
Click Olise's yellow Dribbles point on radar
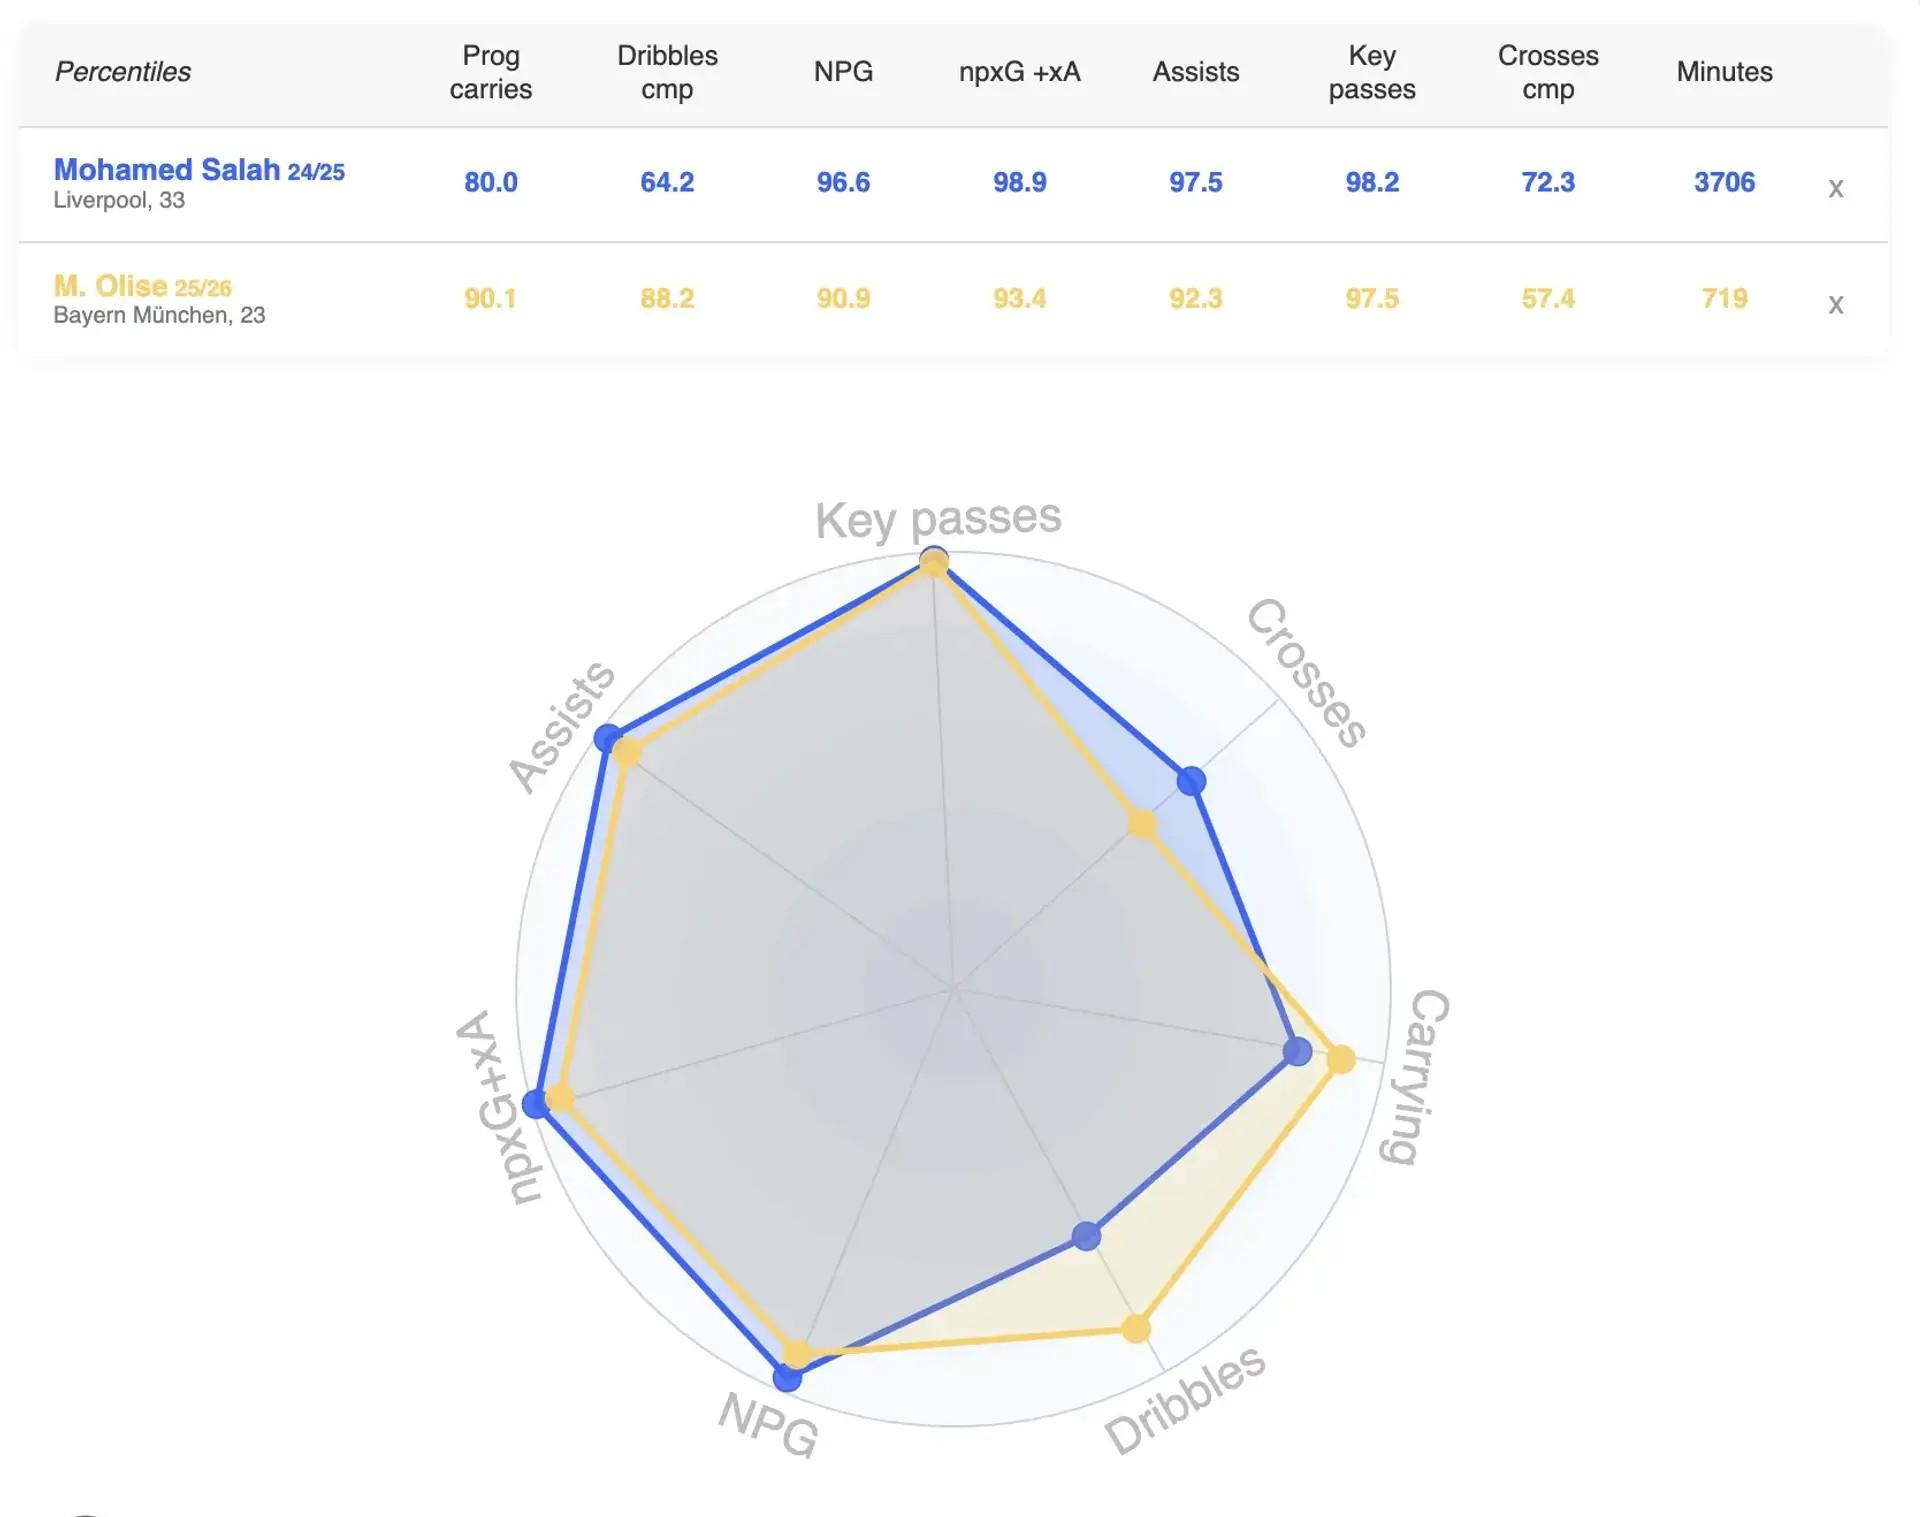(1136, 1329)
